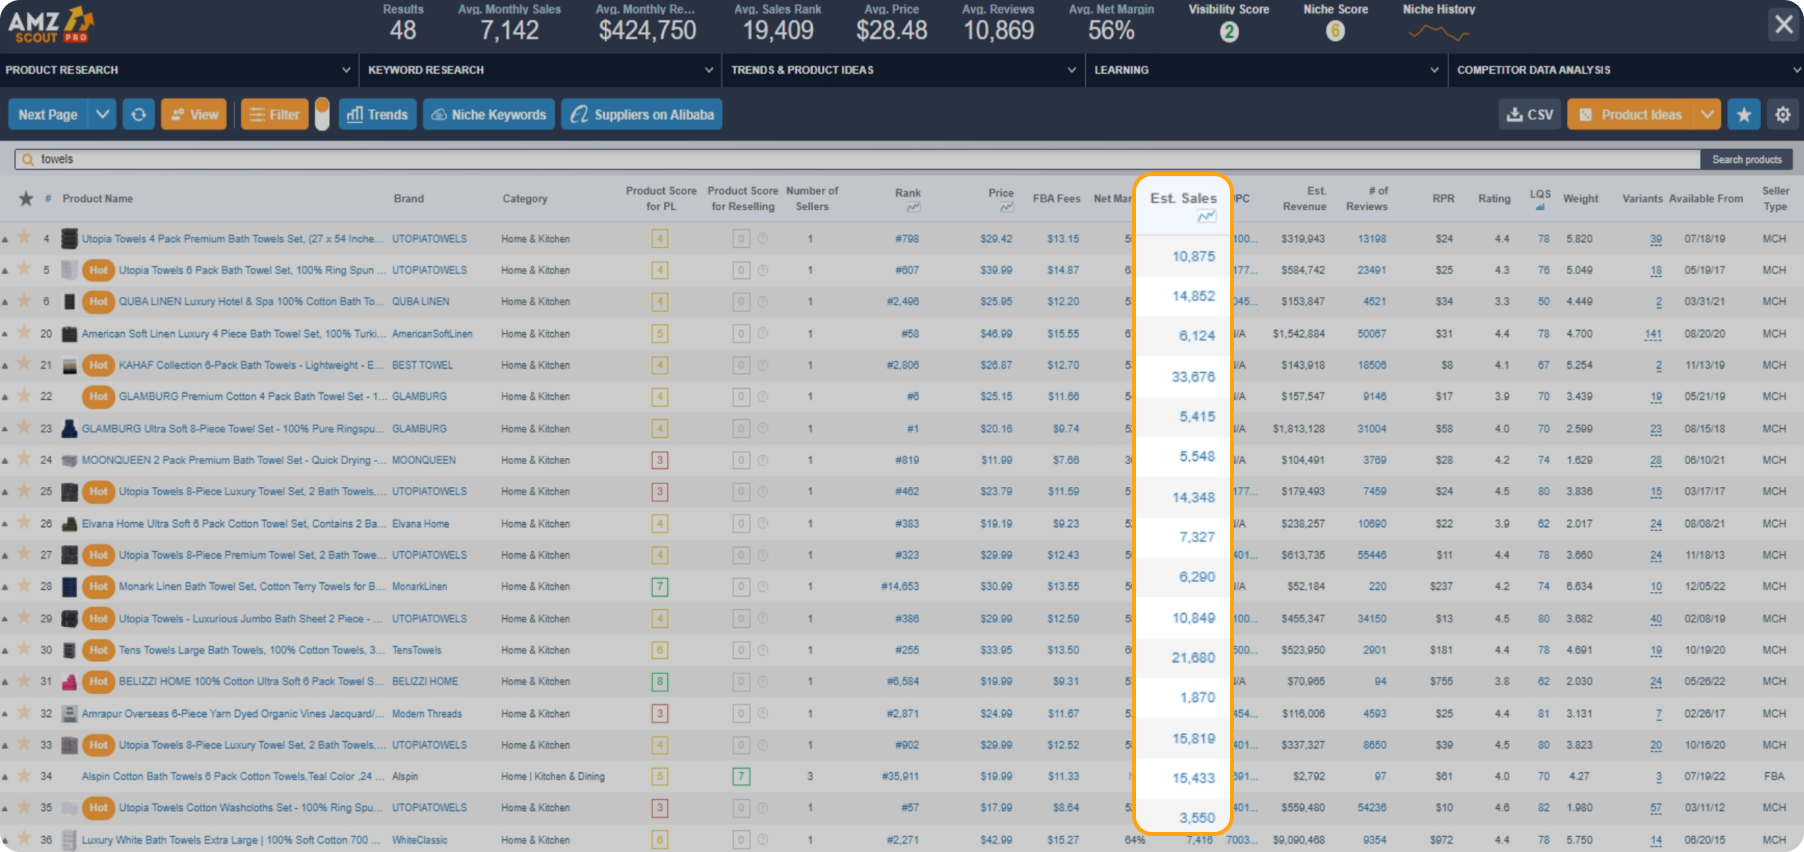Click the Niche History trend graph

click(x=1438, y=33)
